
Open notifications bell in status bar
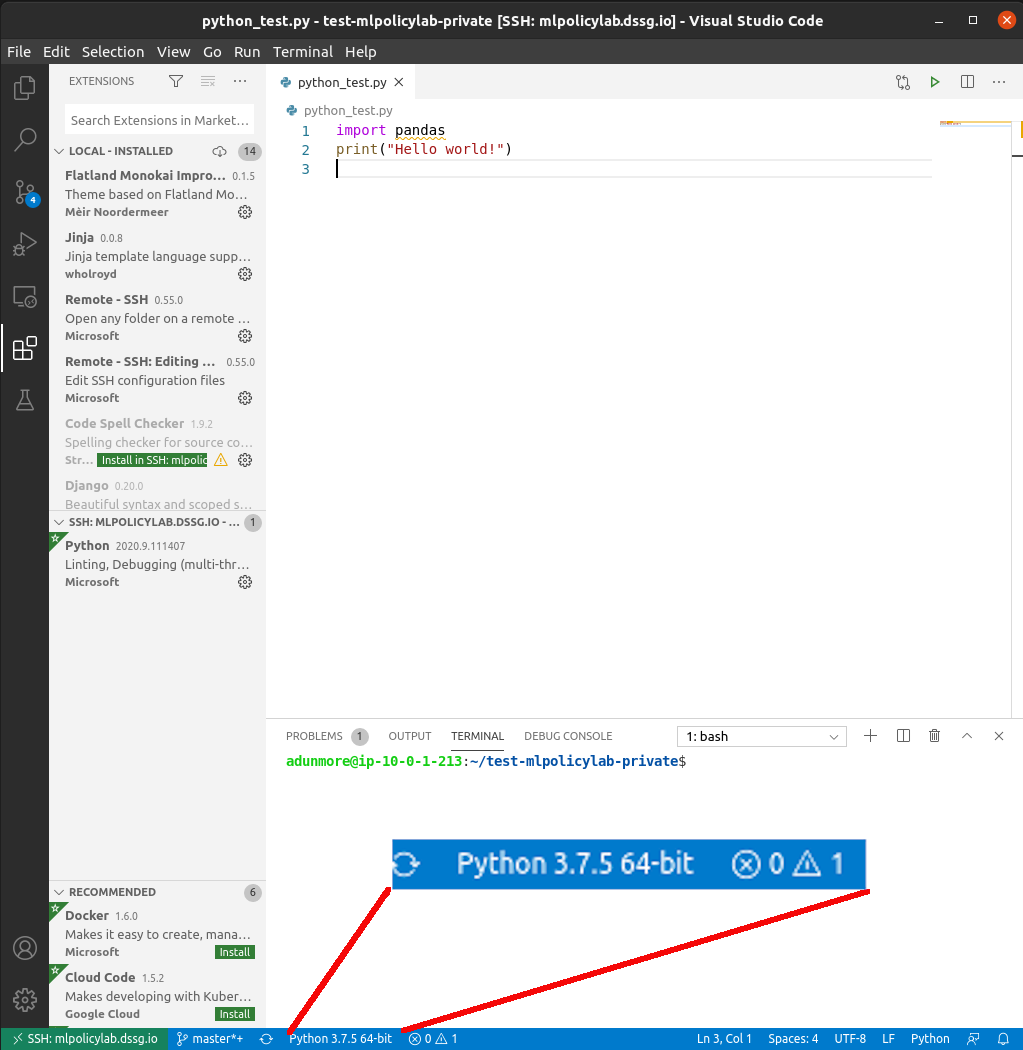click(x=1004, y=1039)
